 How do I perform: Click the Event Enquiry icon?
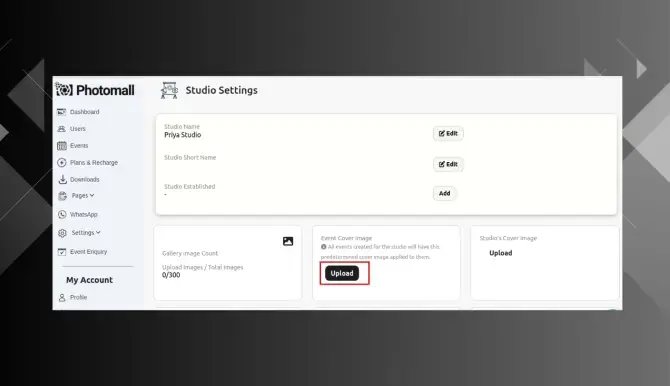[62, 252]
